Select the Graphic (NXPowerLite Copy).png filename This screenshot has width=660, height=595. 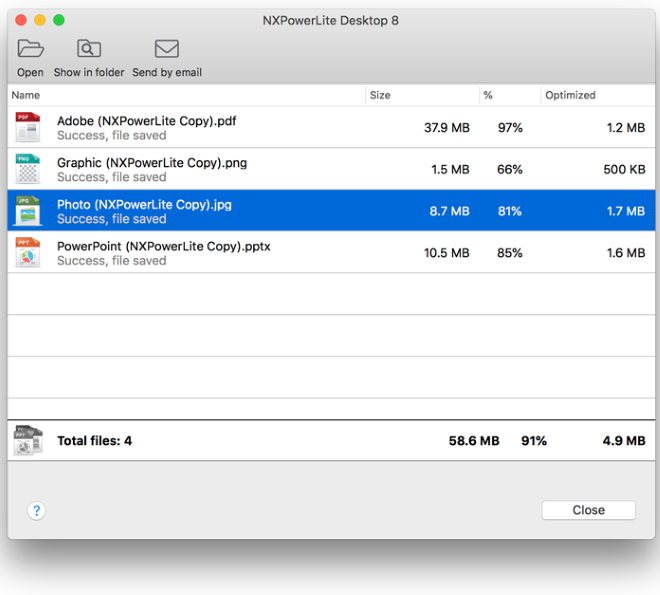(x=152, y=162)
